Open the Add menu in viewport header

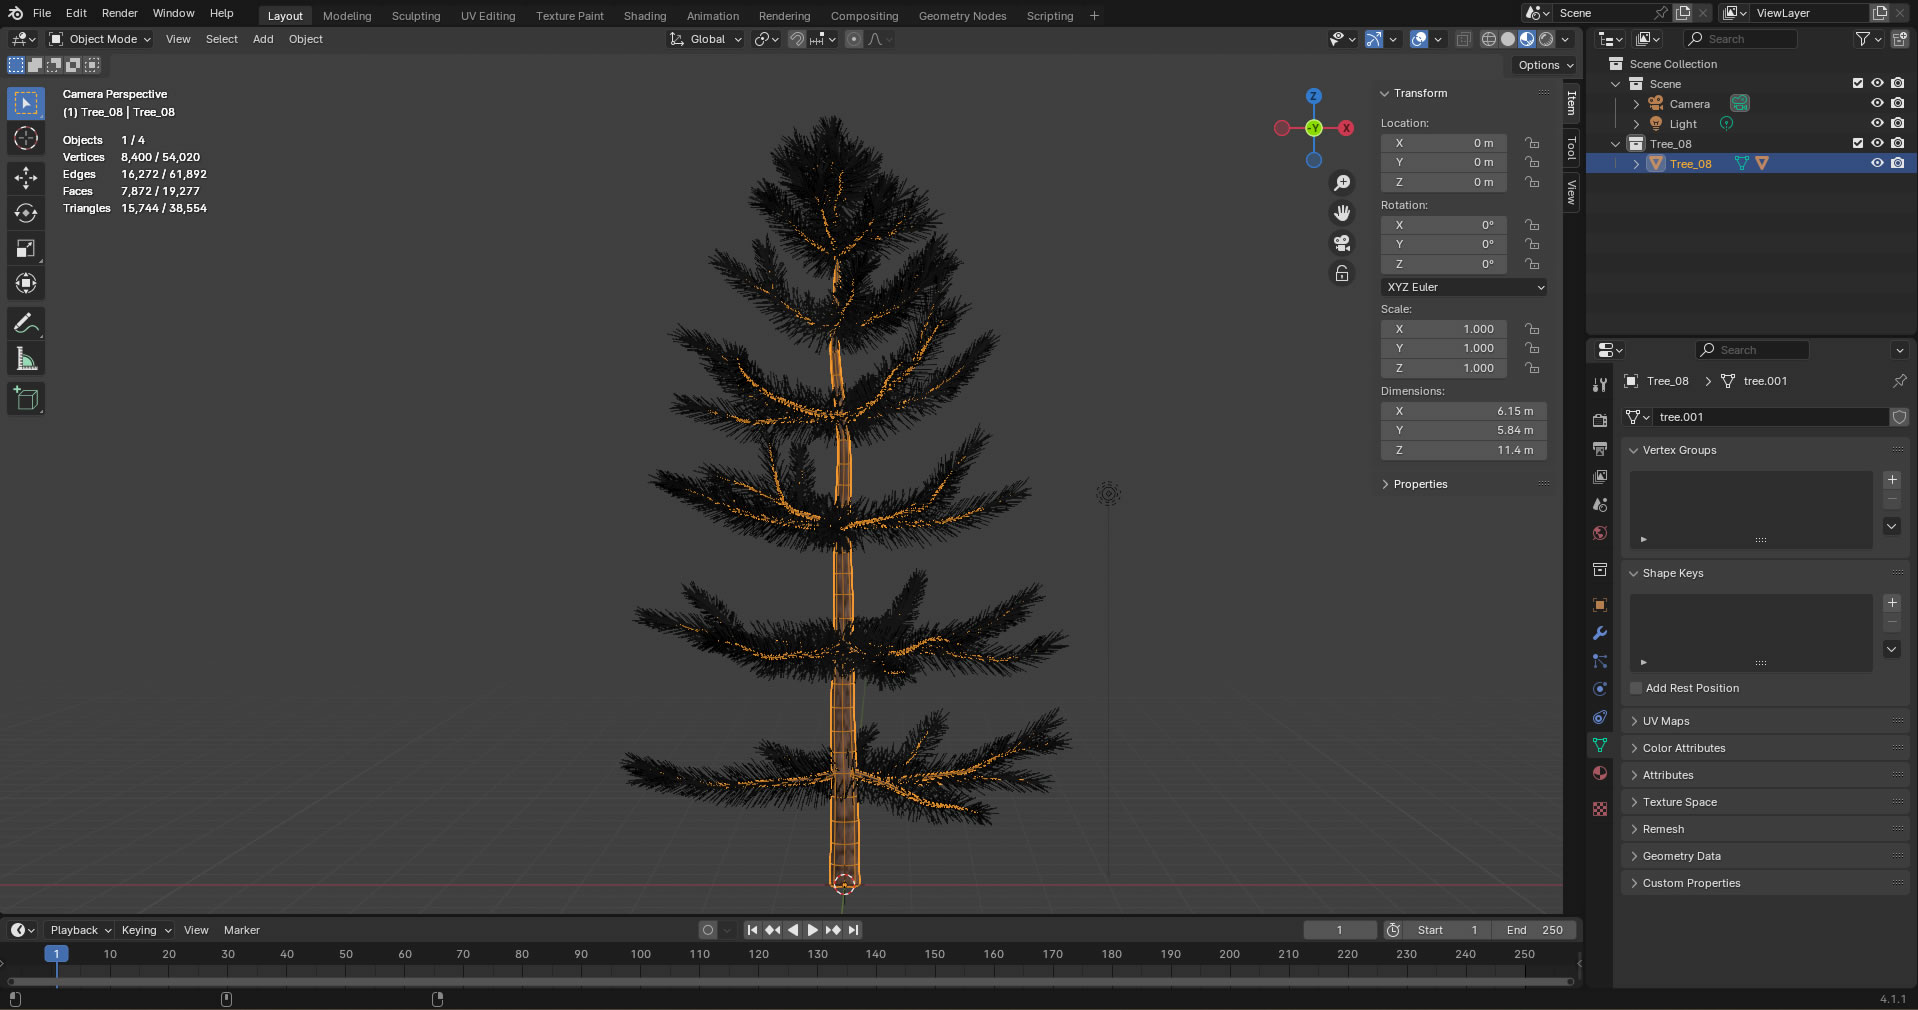(263, 39)
